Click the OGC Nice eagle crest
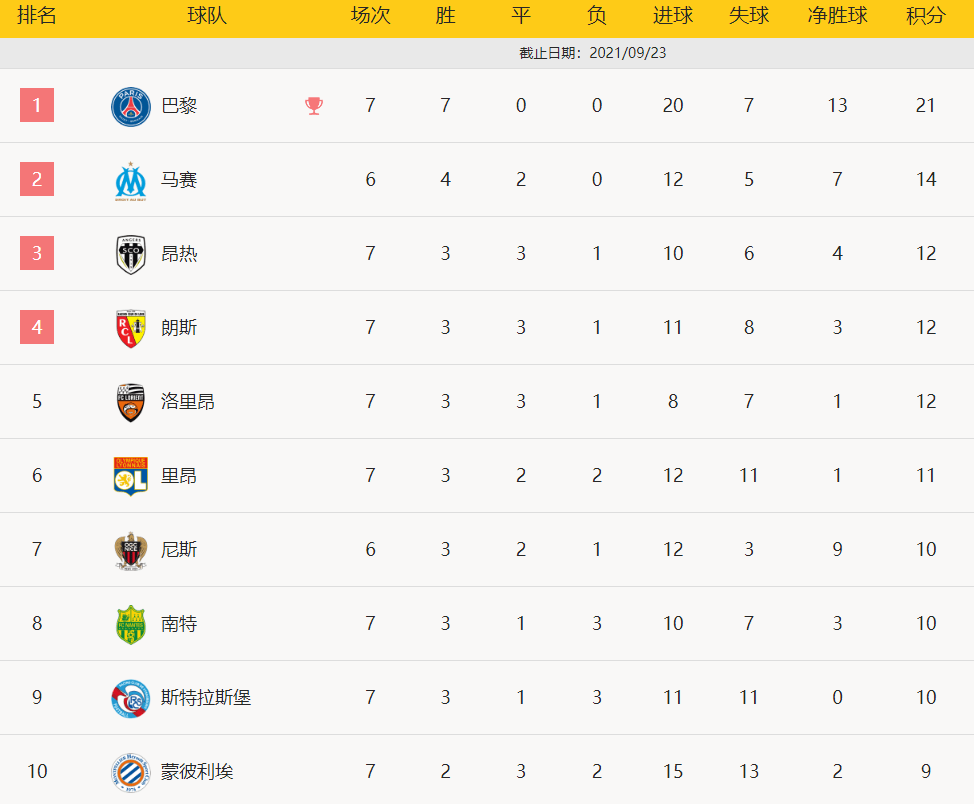 pos(130,550)
